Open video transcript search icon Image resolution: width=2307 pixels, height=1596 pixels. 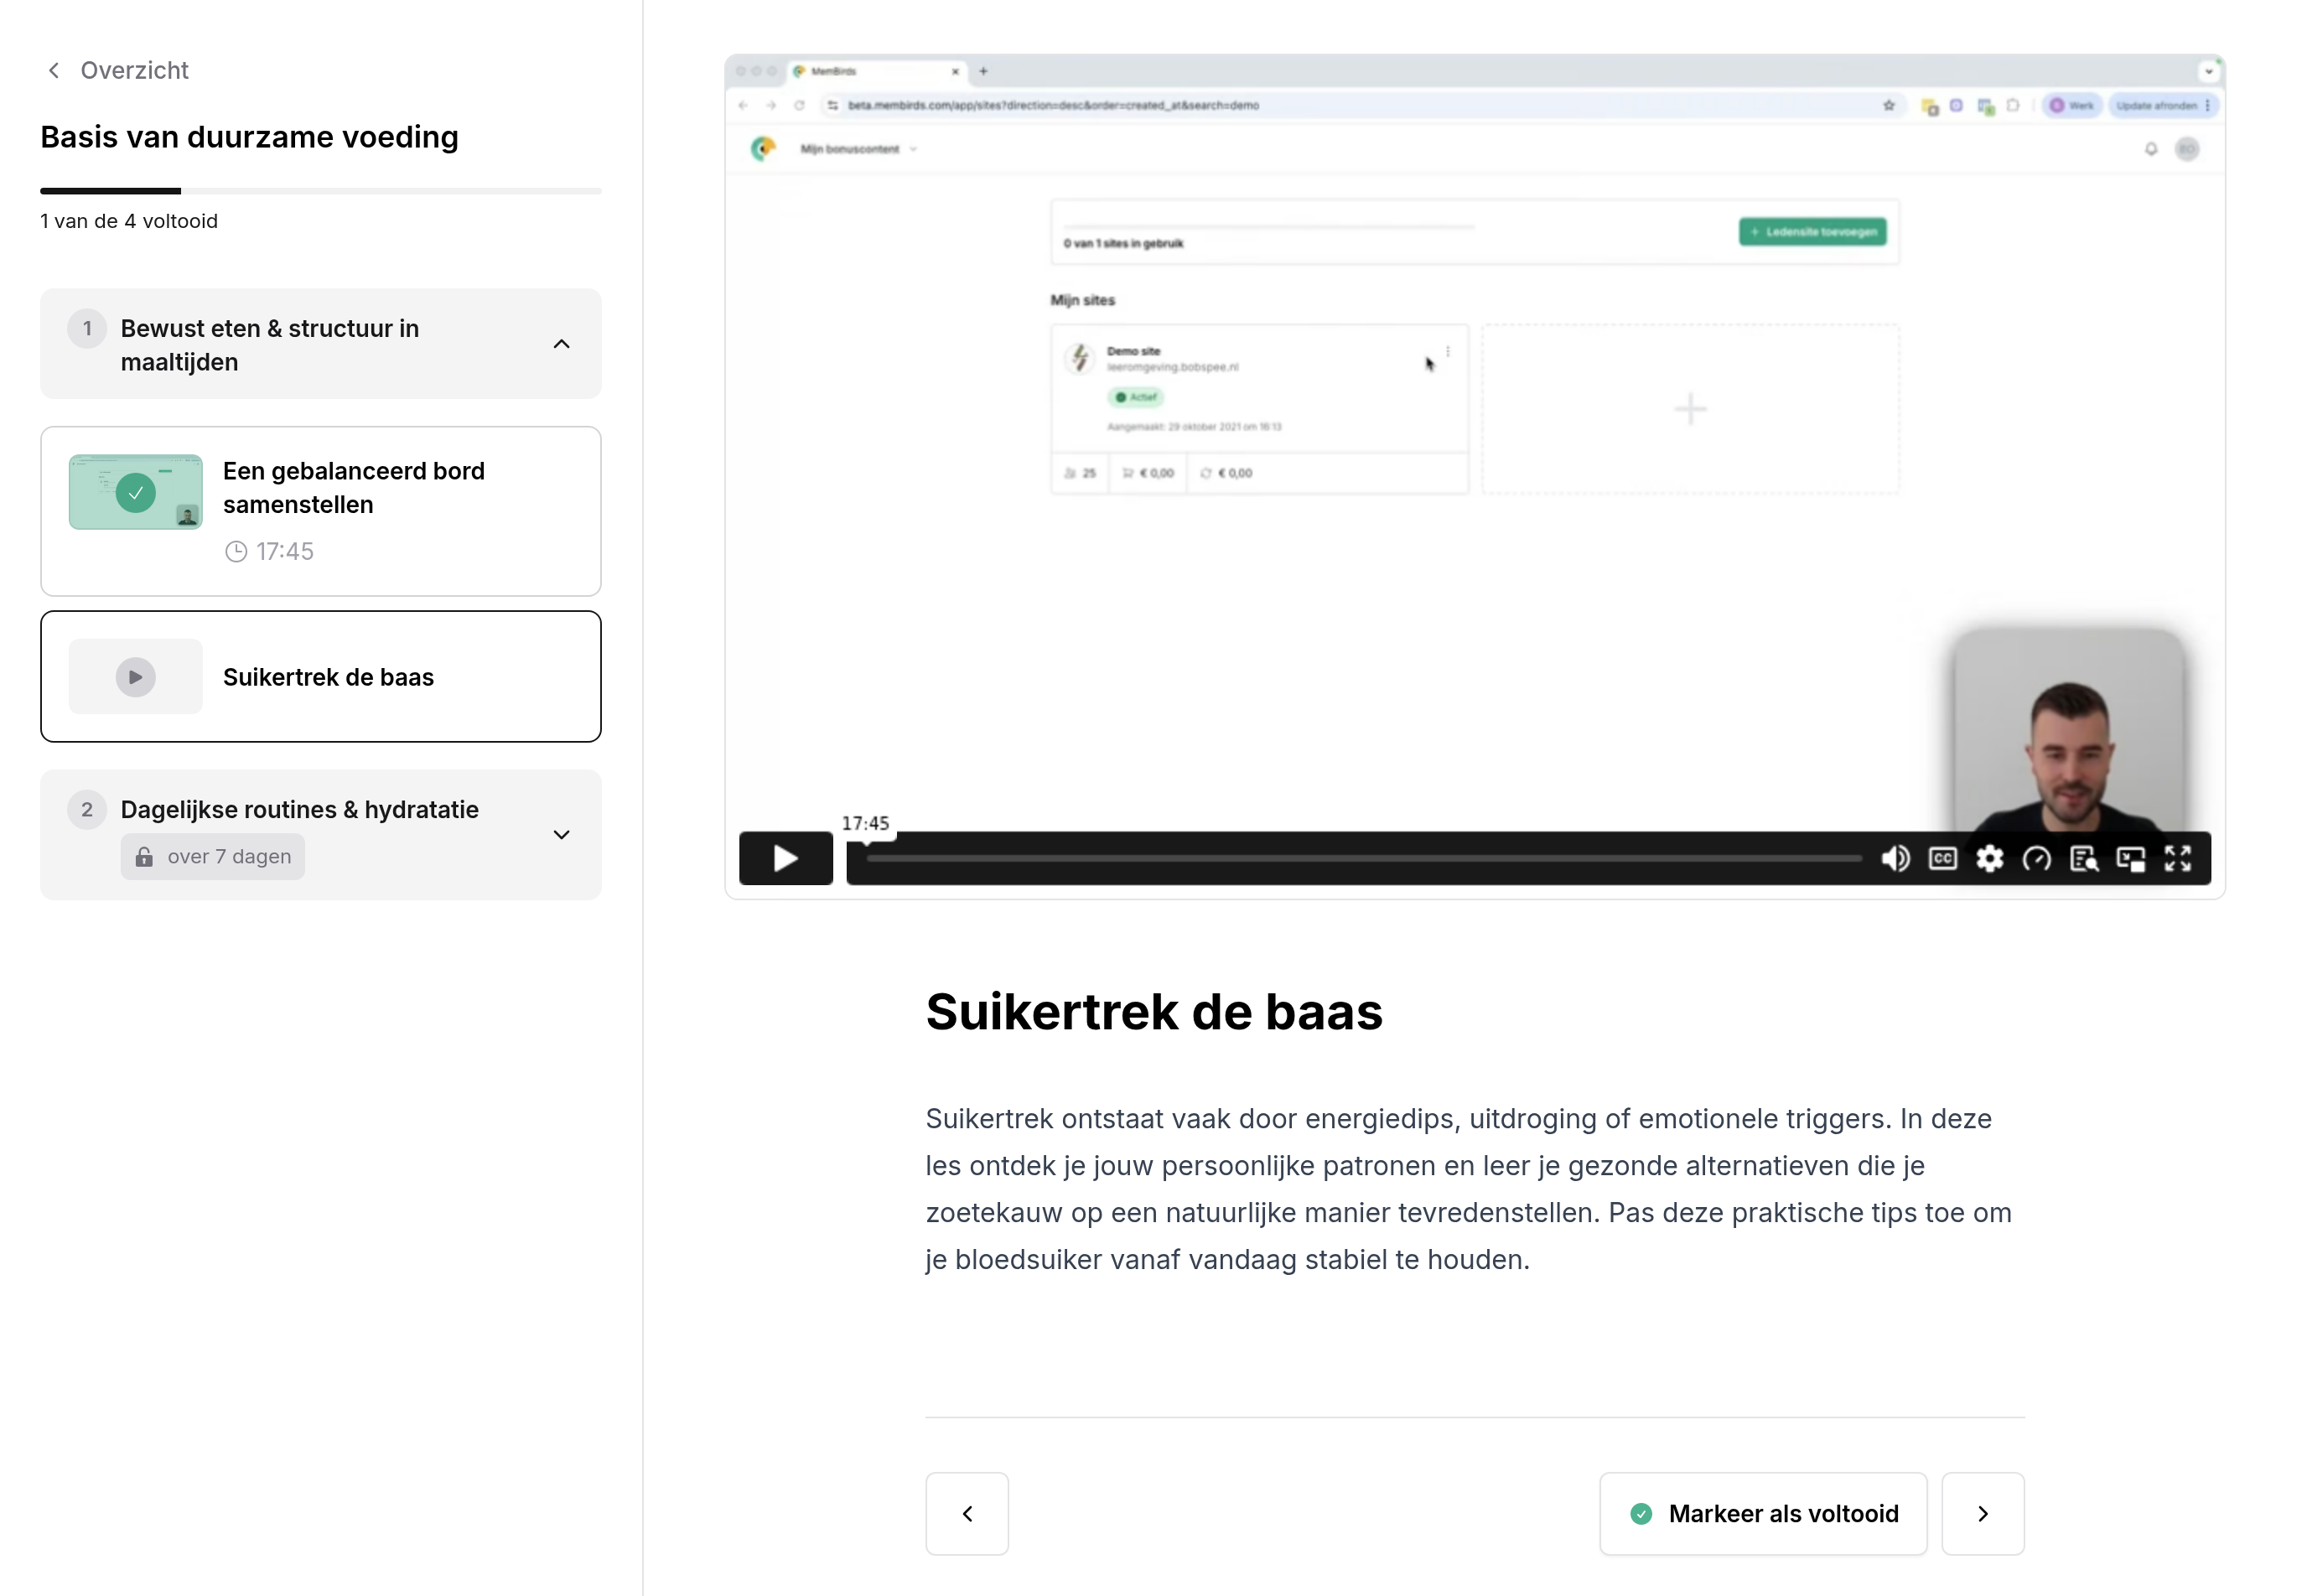pyautogui.click(x=2084, y=858)
